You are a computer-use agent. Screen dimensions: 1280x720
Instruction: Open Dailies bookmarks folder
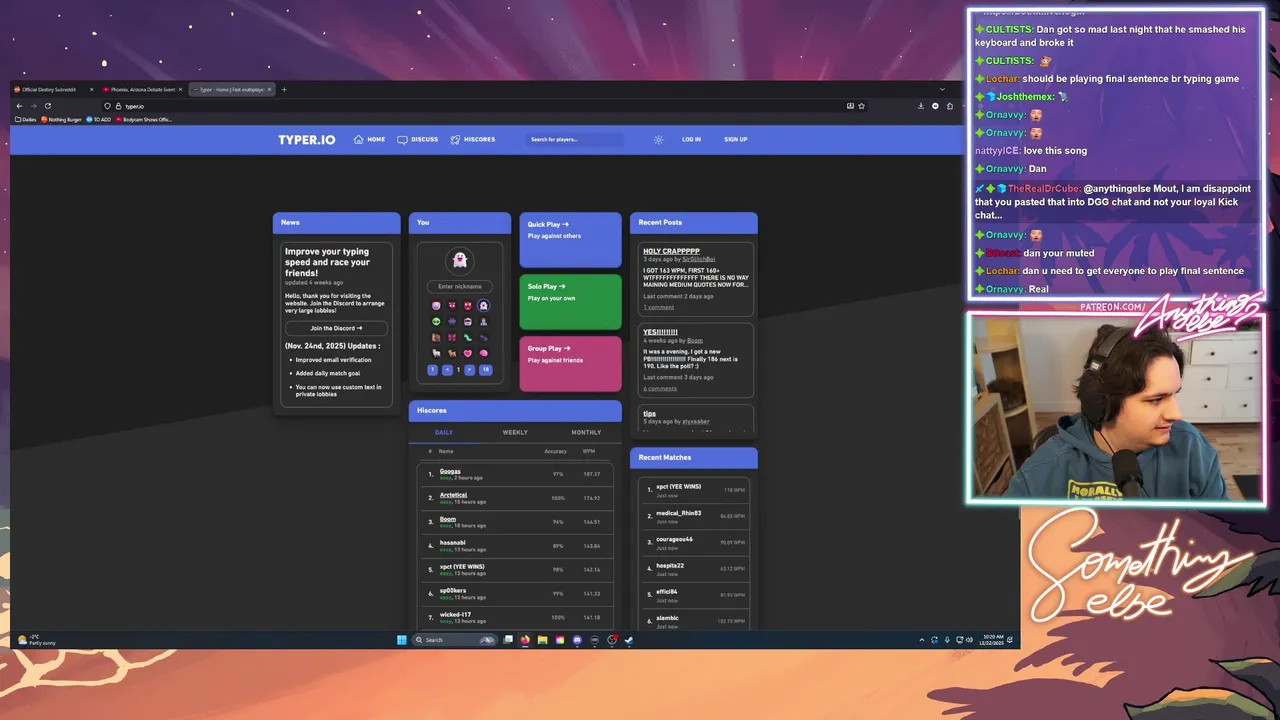click(26, 119)
